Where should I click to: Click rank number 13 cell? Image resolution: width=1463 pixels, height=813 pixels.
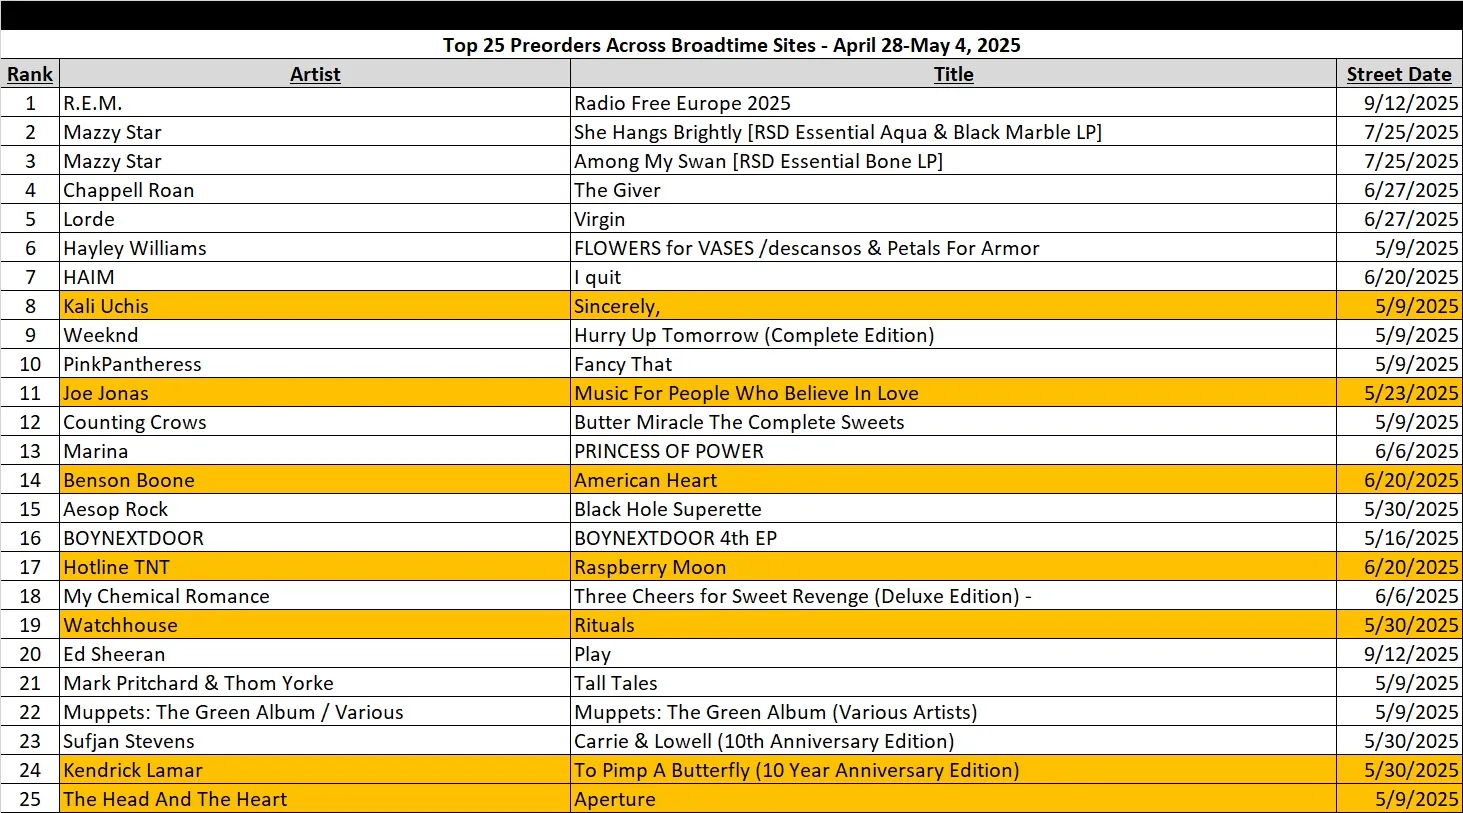pyautogui.click(x=30, y=451)
